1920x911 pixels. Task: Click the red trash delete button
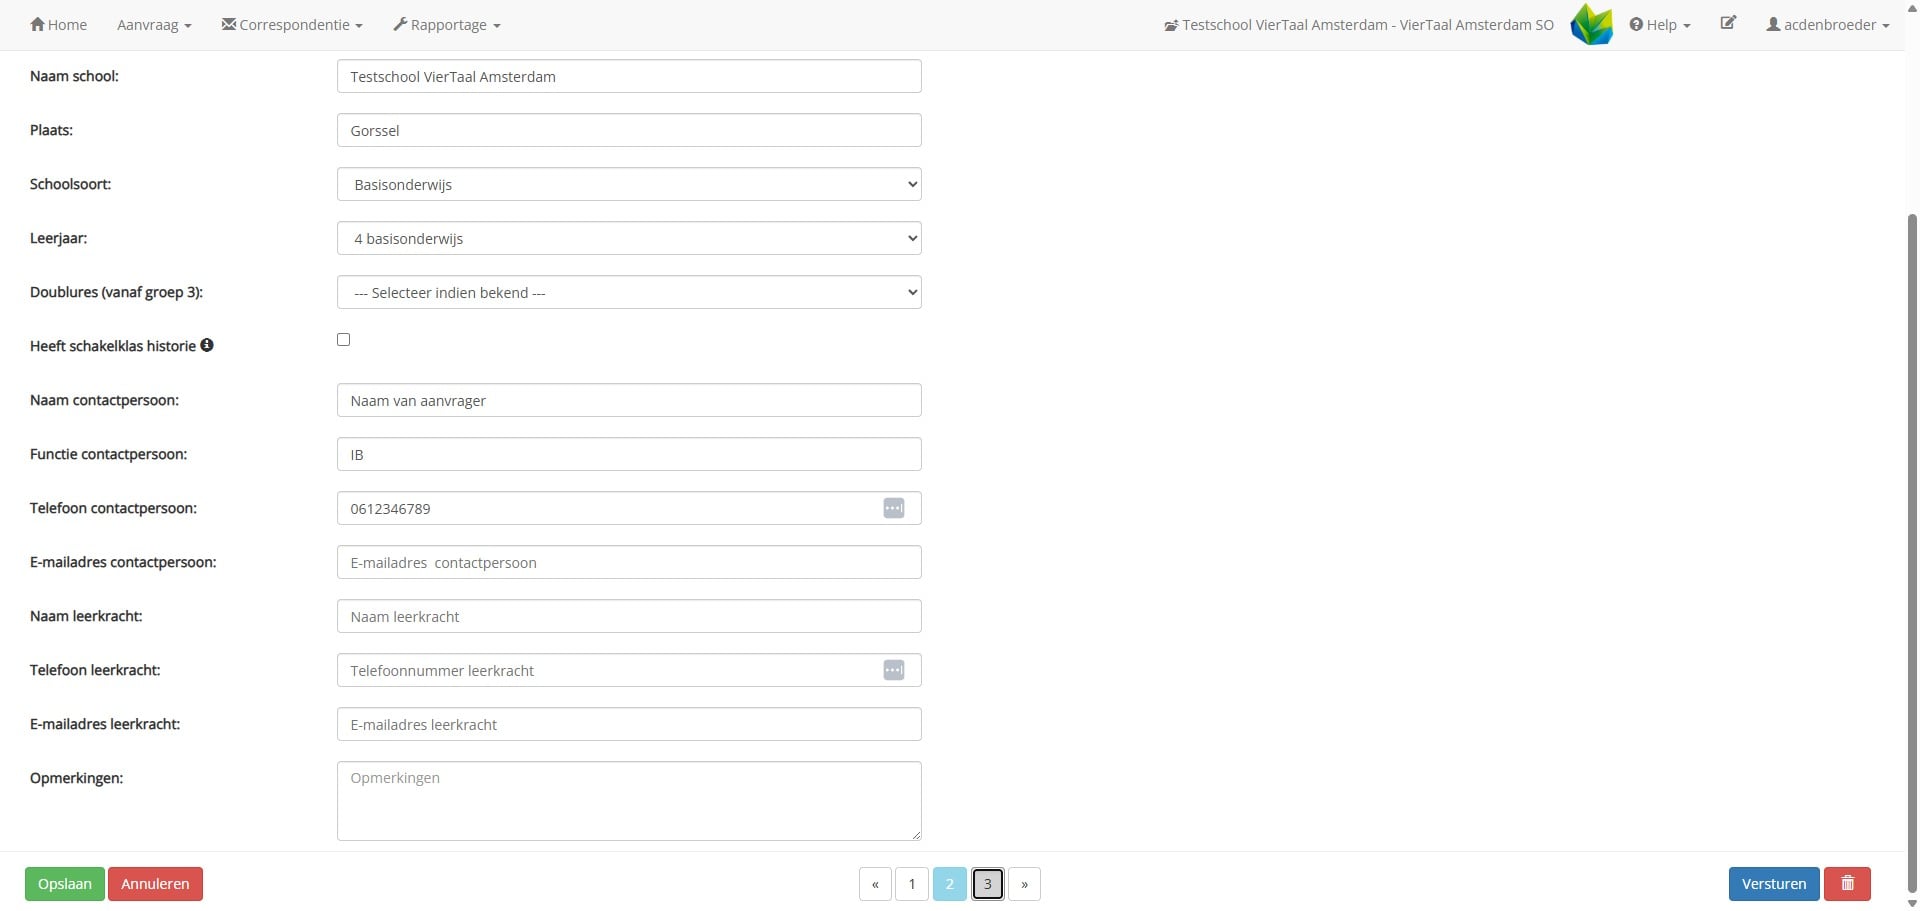1847,884
